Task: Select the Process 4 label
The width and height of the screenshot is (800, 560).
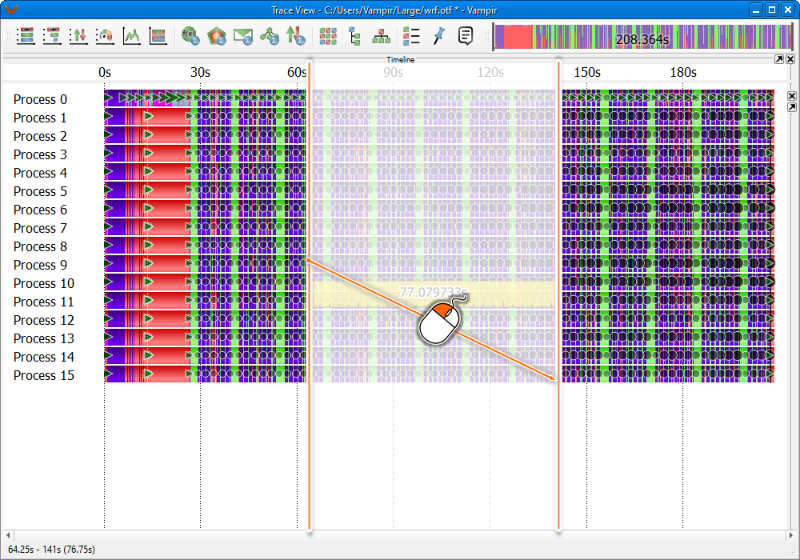Action: [40, 173]
